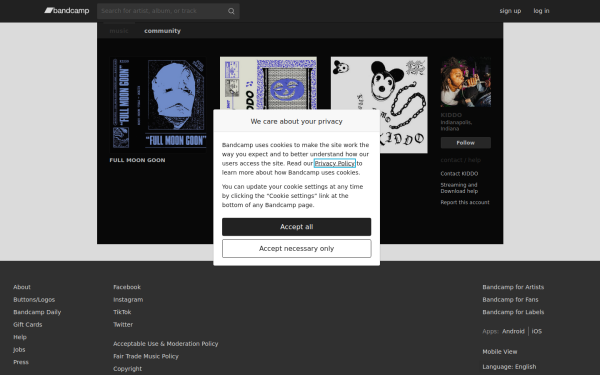Open Bandcamp for Fans
The height and width of the screenshot is (375, 600).
(510, 300)
